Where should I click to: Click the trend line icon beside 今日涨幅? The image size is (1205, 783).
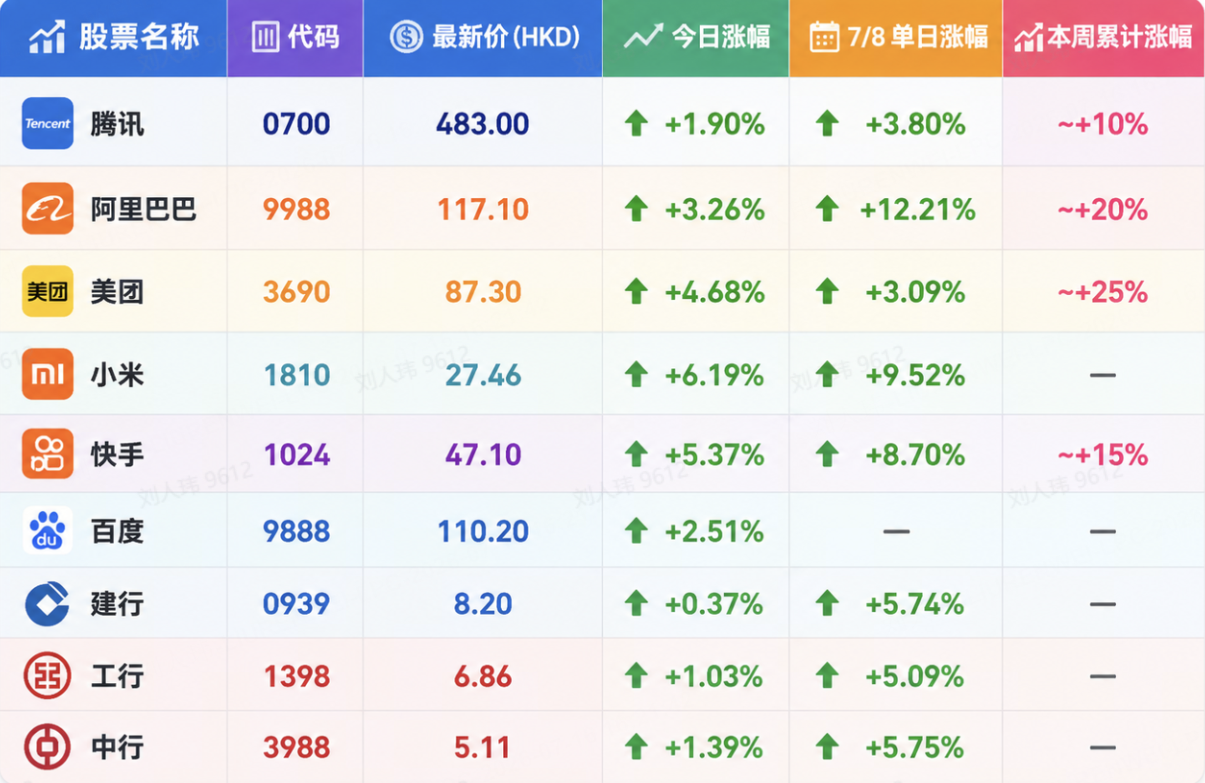643,38
